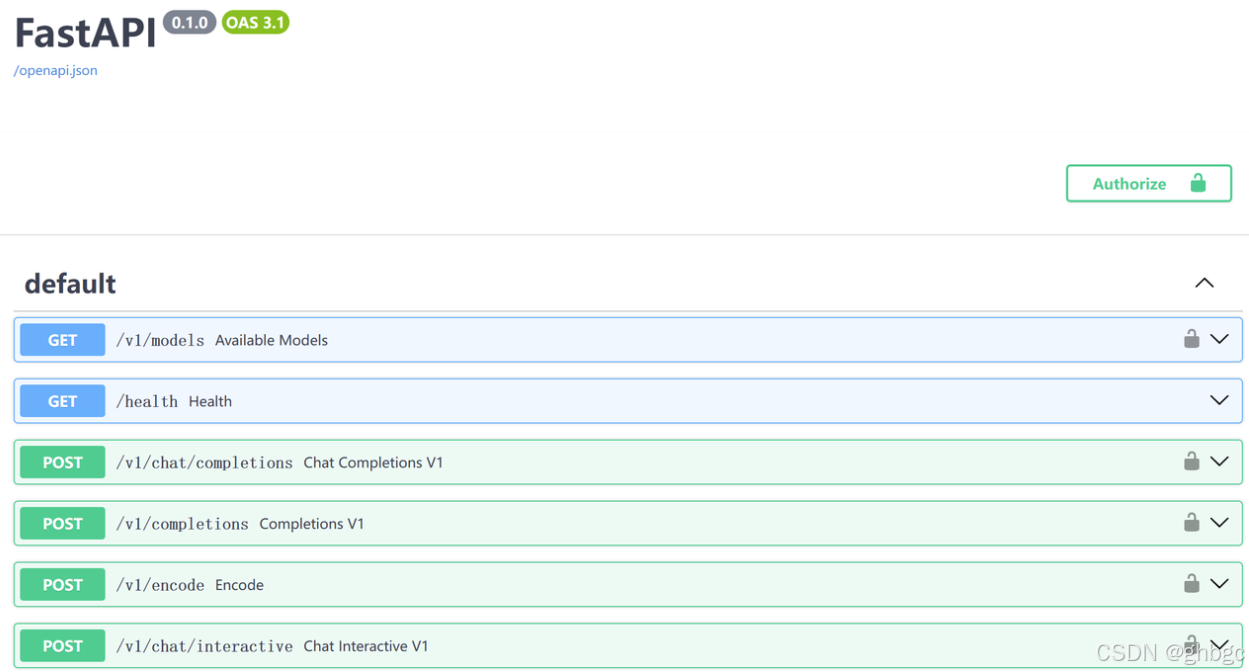Click the lock icon on /v1/encode row
Screen dimensions: 1249x672
tap(1191, 583)
